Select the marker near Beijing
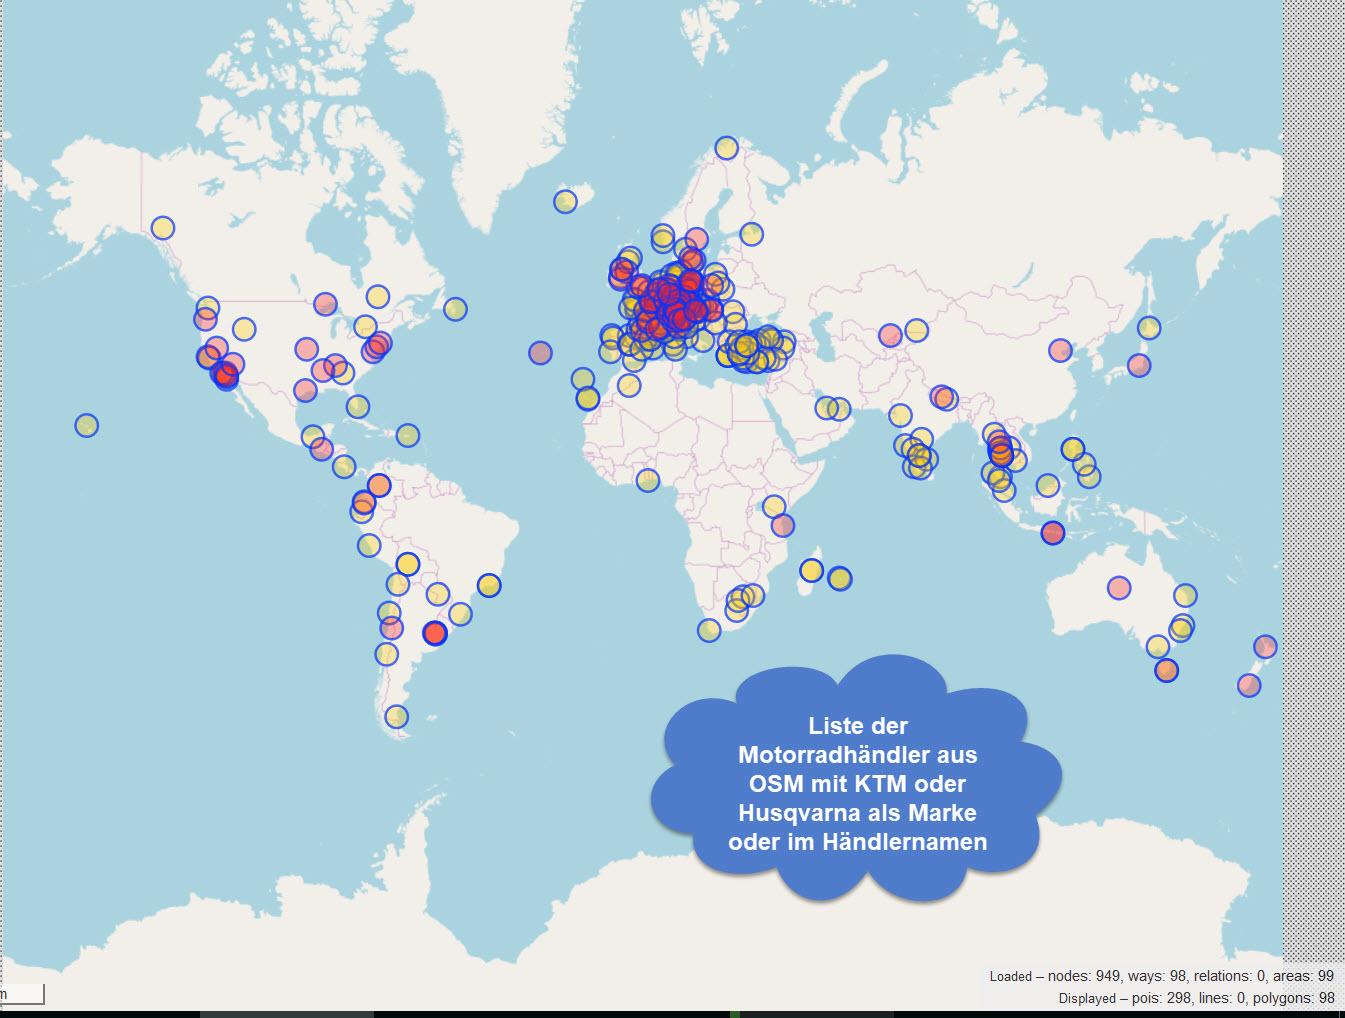The image size is (1345, 1018). point(1060,350)
